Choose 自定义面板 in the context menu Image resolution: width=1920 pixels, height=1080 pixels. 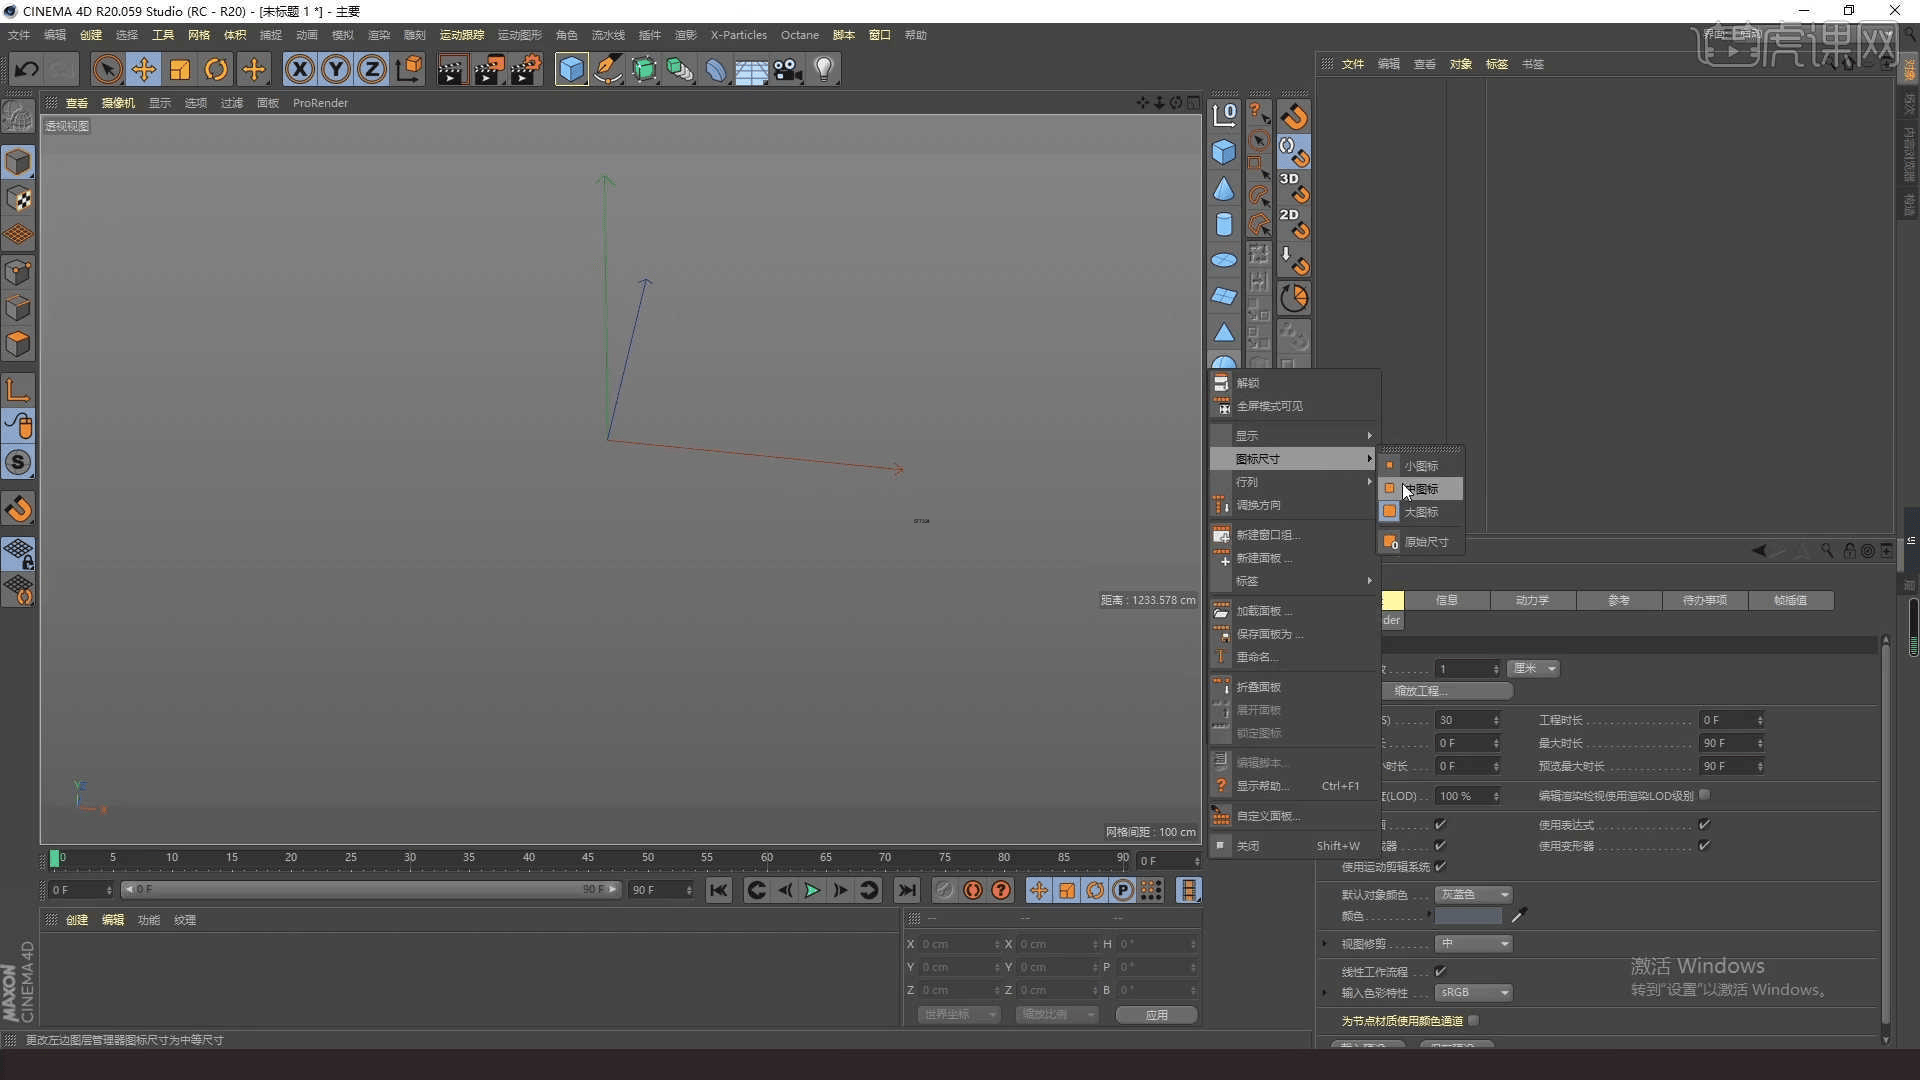point(1294,816)
